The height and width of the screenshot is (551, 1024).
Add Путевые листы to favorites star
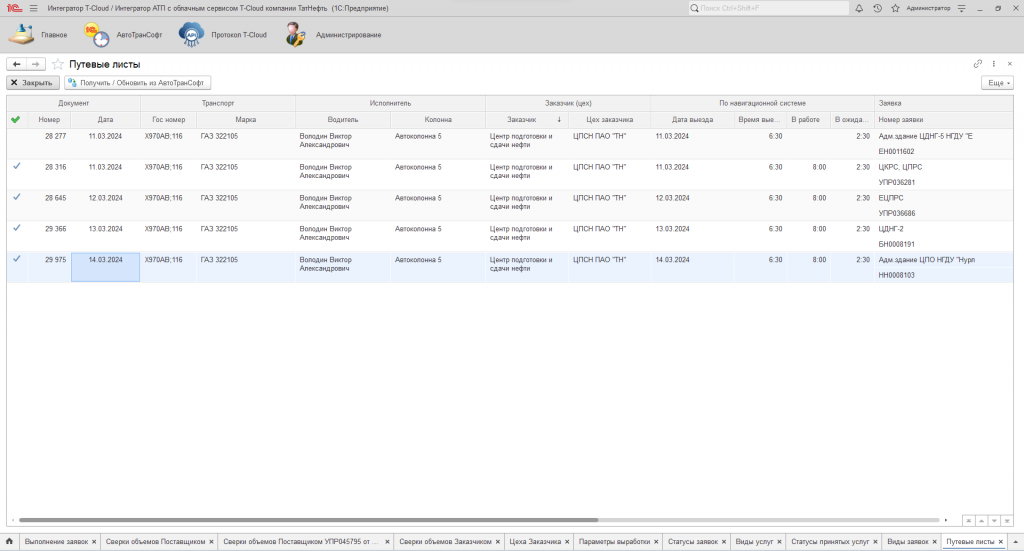[x=58, y=64]
